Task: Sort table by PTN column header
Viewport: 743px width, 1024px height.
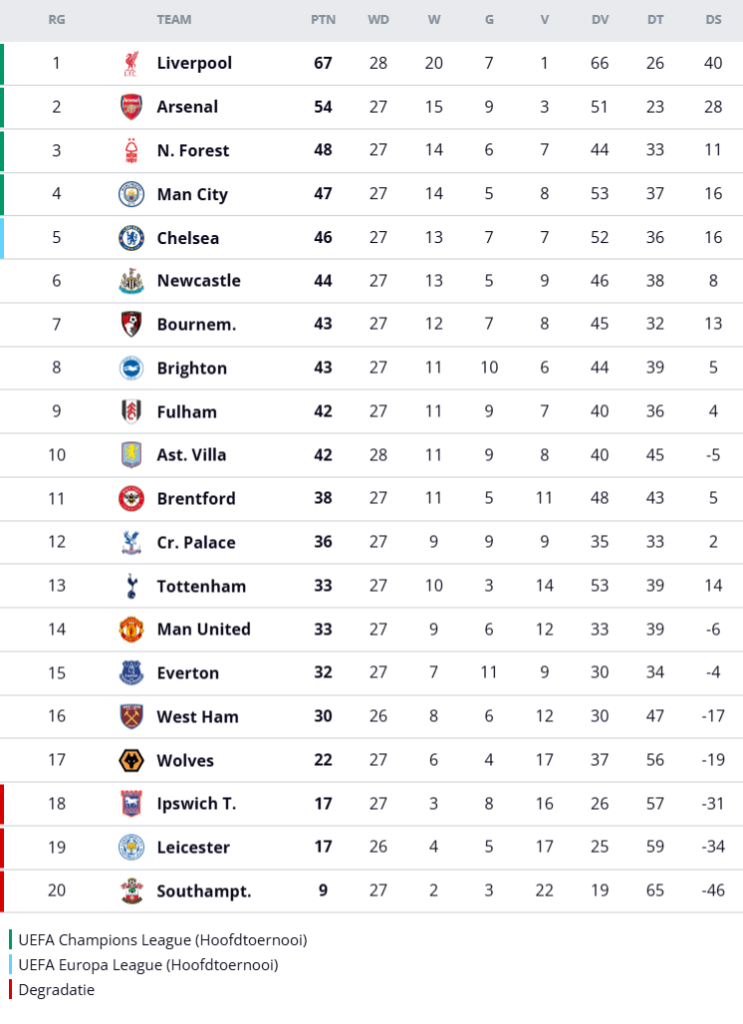Action: pos(323,19)
